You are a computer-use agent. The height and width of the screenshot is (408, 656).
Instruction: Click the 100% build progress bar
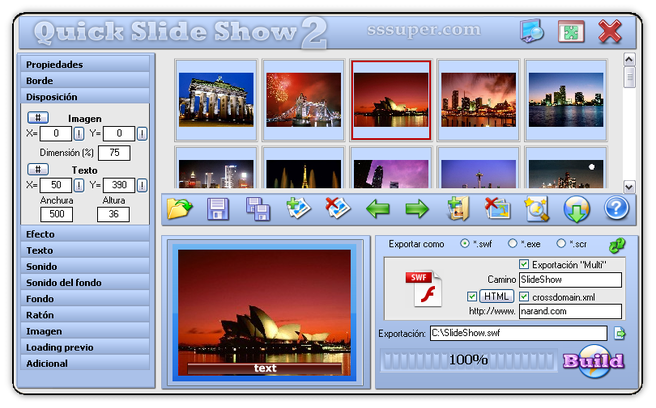point(469,360)
